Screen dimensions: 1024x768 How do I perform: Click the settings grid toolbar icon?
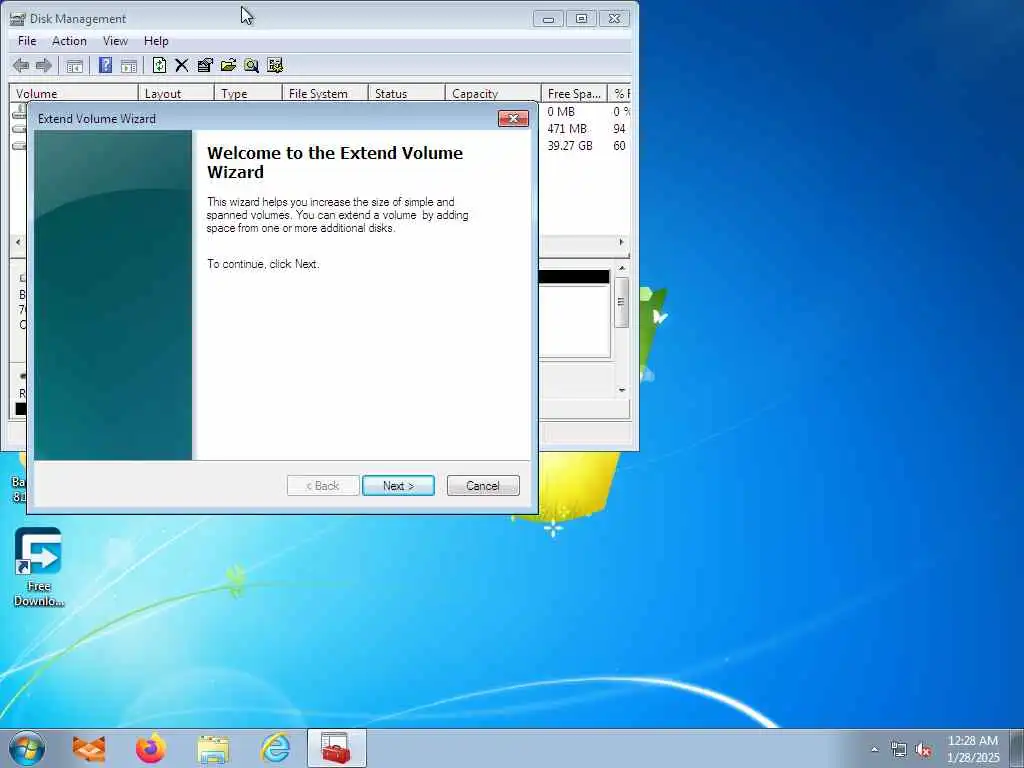click(275, 65)
